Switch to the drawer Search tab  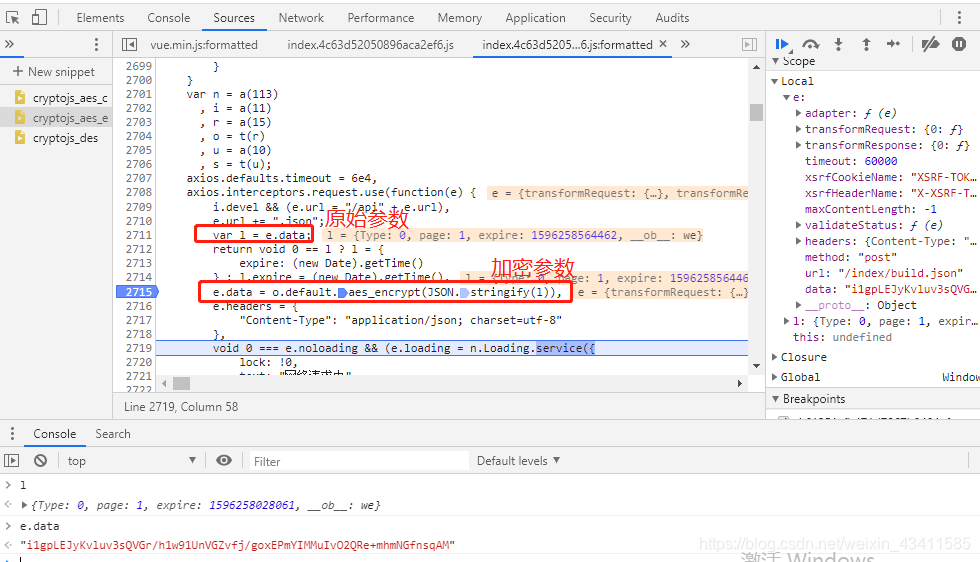(x=112, y=434)
